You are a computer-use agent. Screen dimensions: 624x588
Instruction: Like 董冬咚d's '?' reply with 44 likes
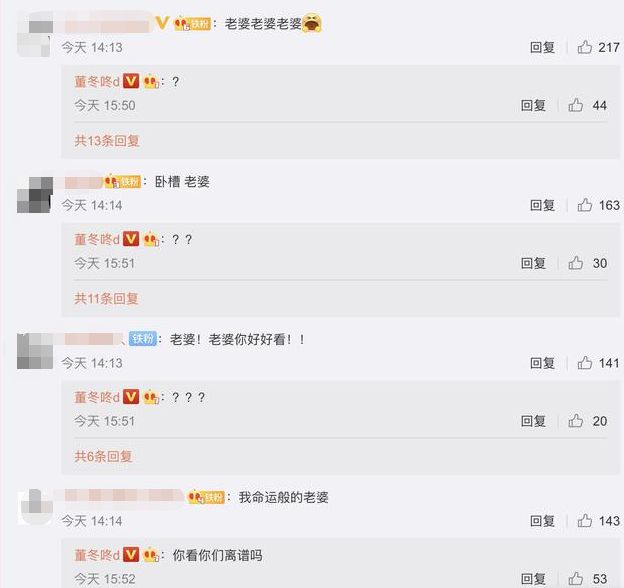575,105
